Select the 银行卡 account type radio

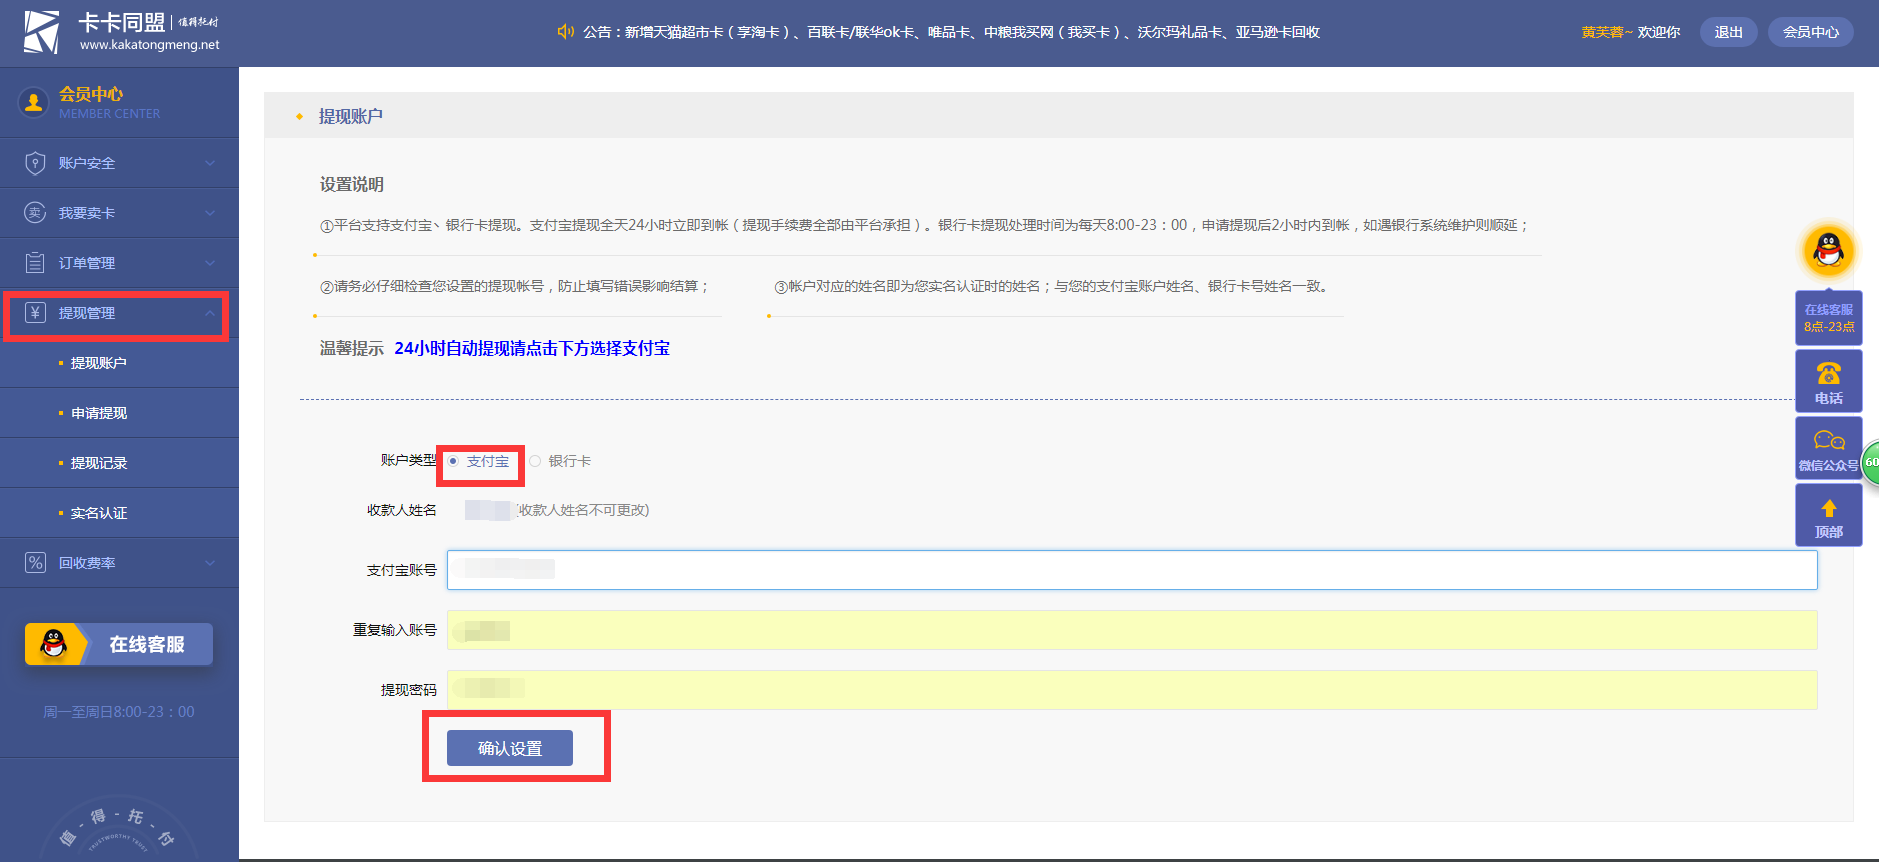coord(535,461)
